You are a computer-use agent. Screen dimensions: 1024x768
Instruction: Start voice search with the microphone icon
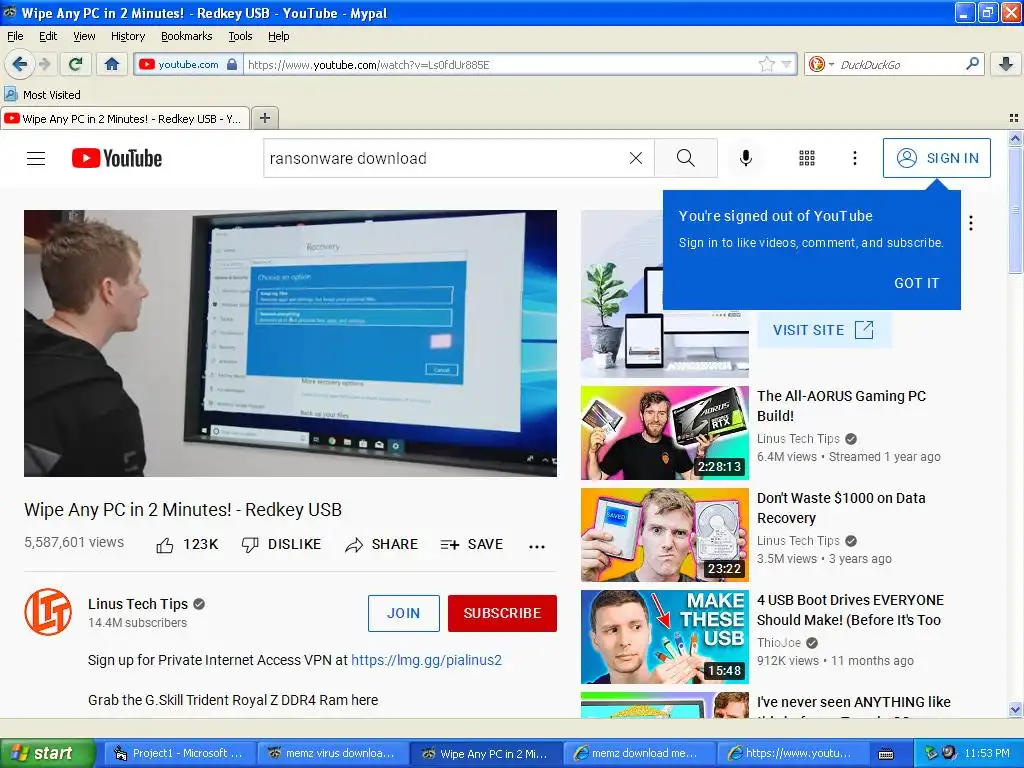coord(746,158)
